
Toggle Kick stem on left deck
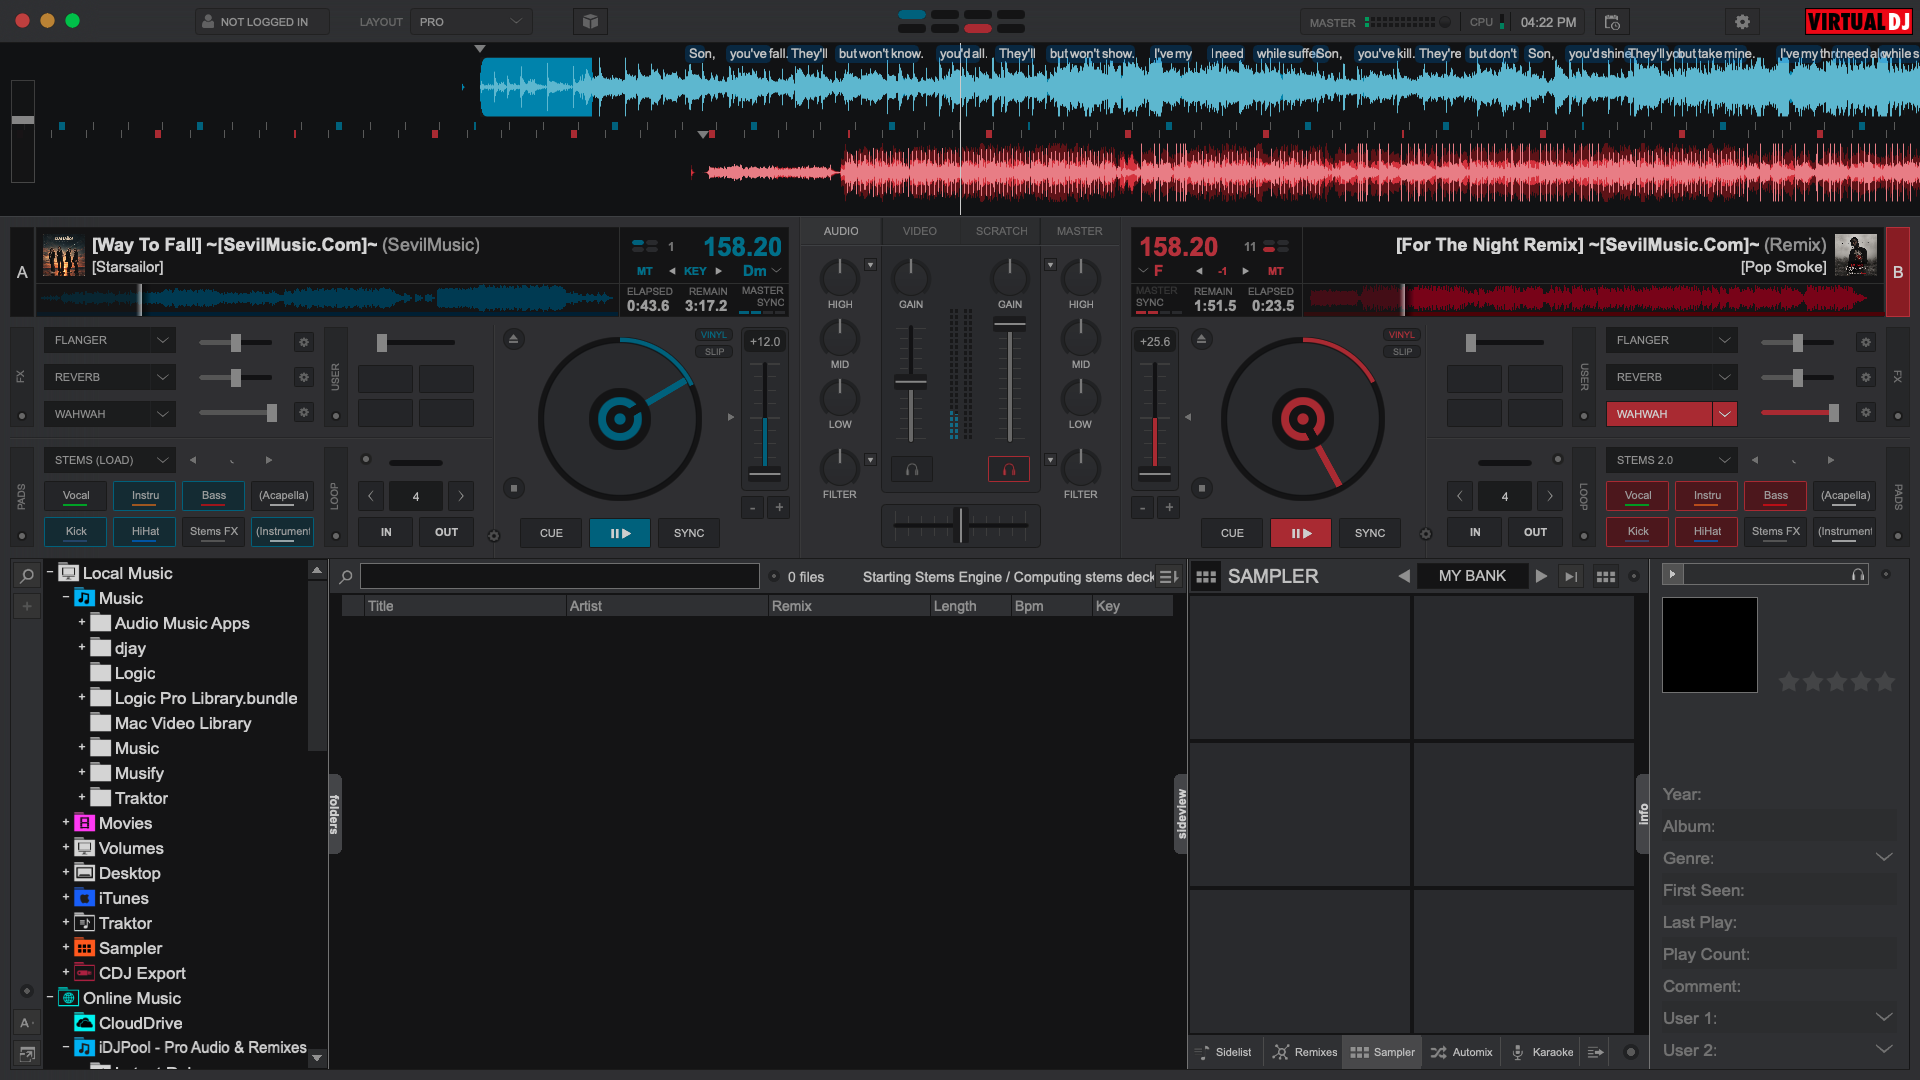76,532
